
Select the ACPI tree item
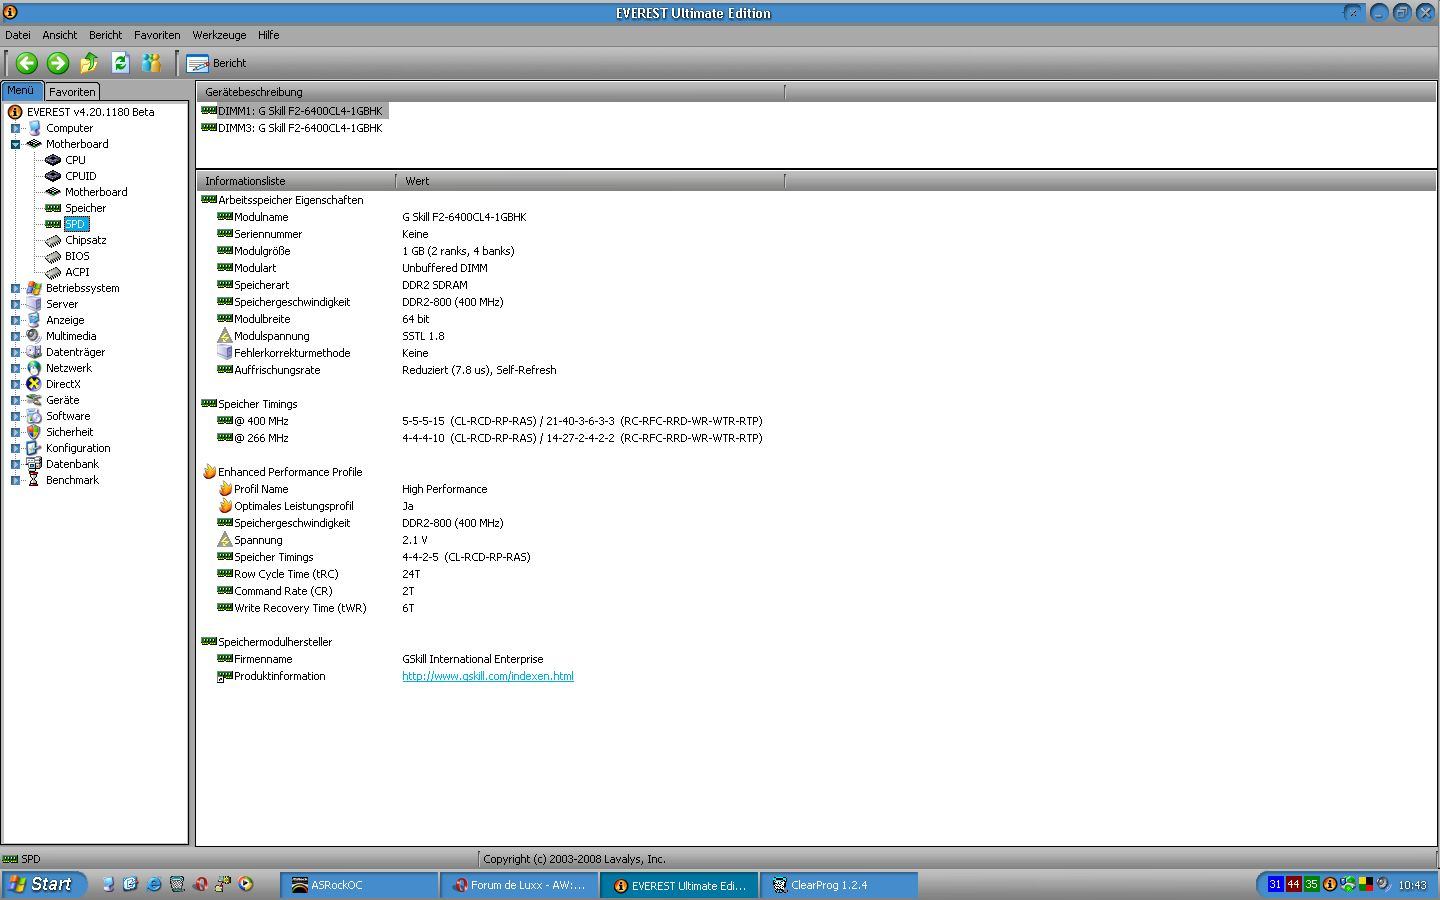click(x=77, y=272)
